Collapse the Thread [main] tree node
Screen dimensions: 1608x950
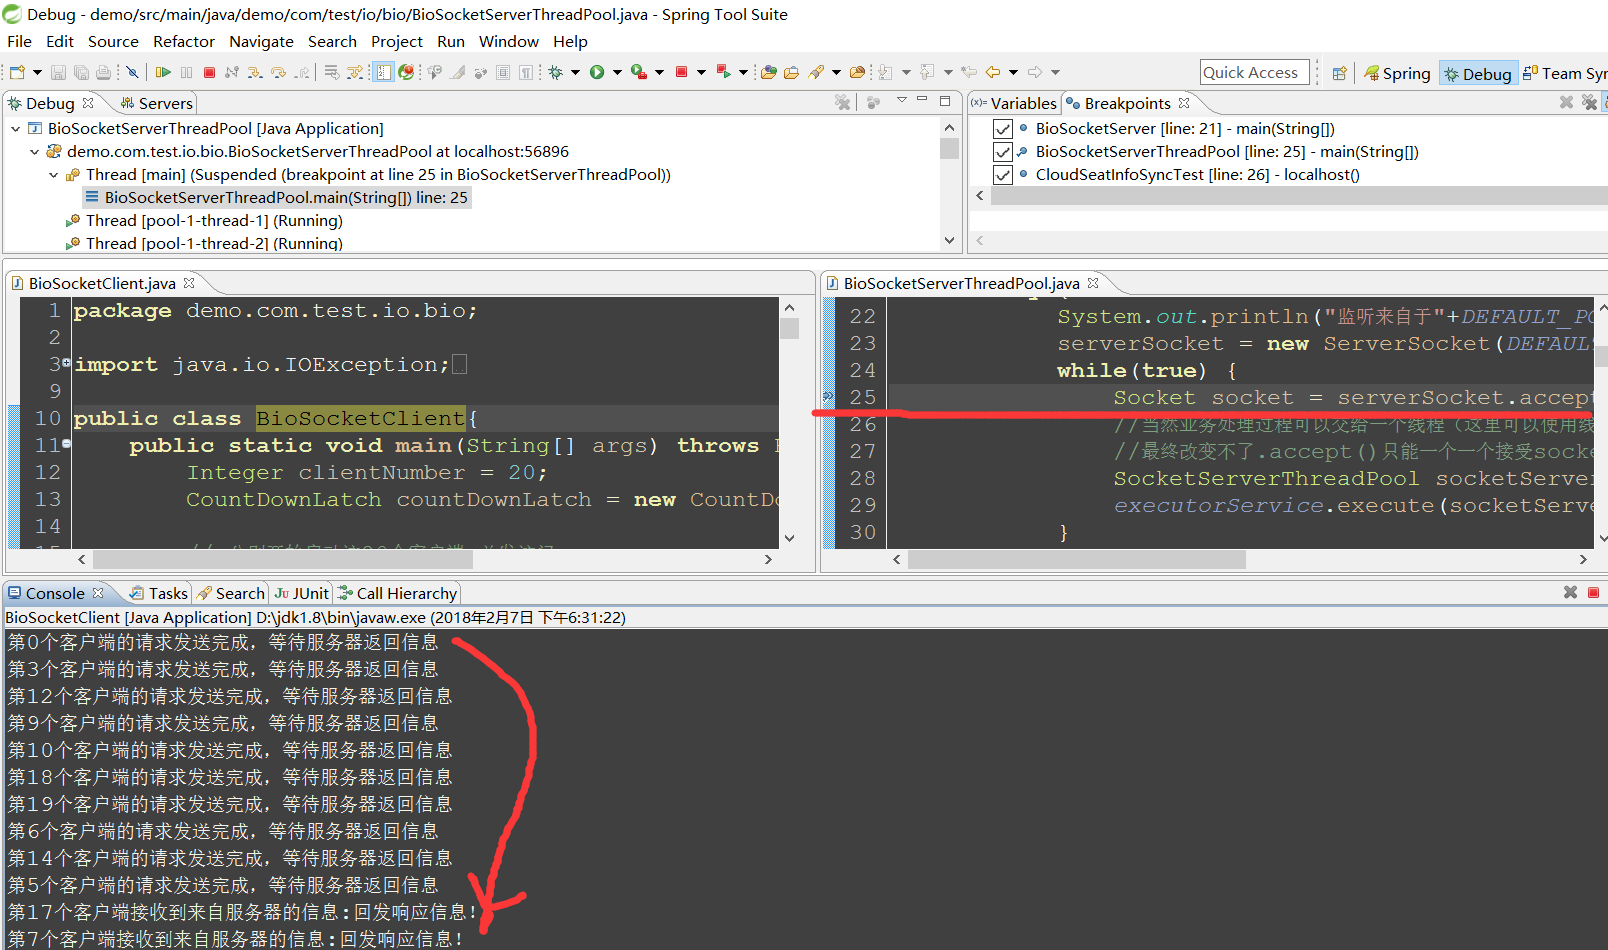point(54,175)
